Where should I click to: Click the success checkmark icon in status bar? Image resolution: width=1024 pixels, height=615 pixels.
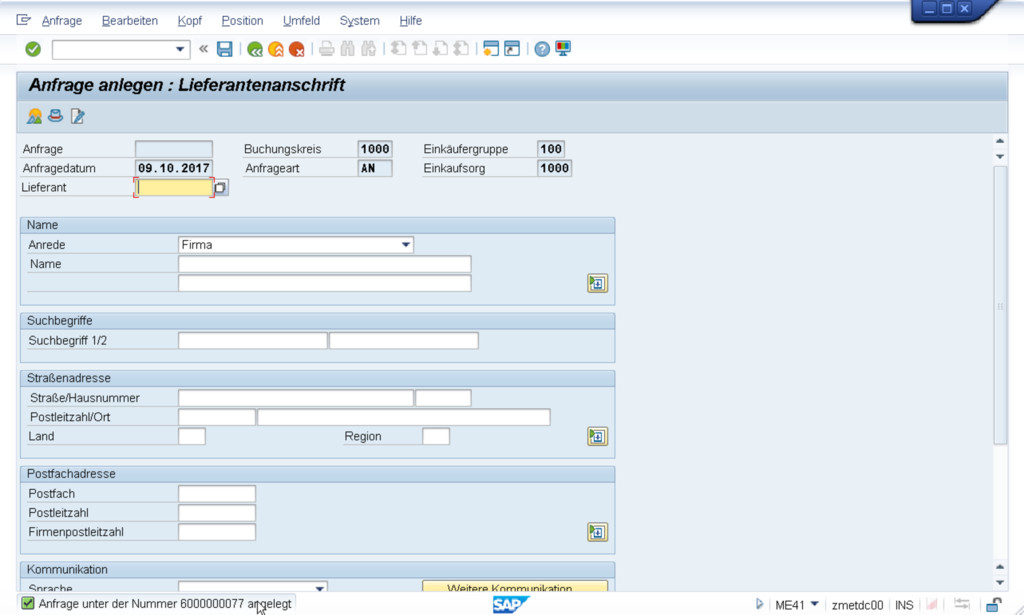[x=27, y=603]
